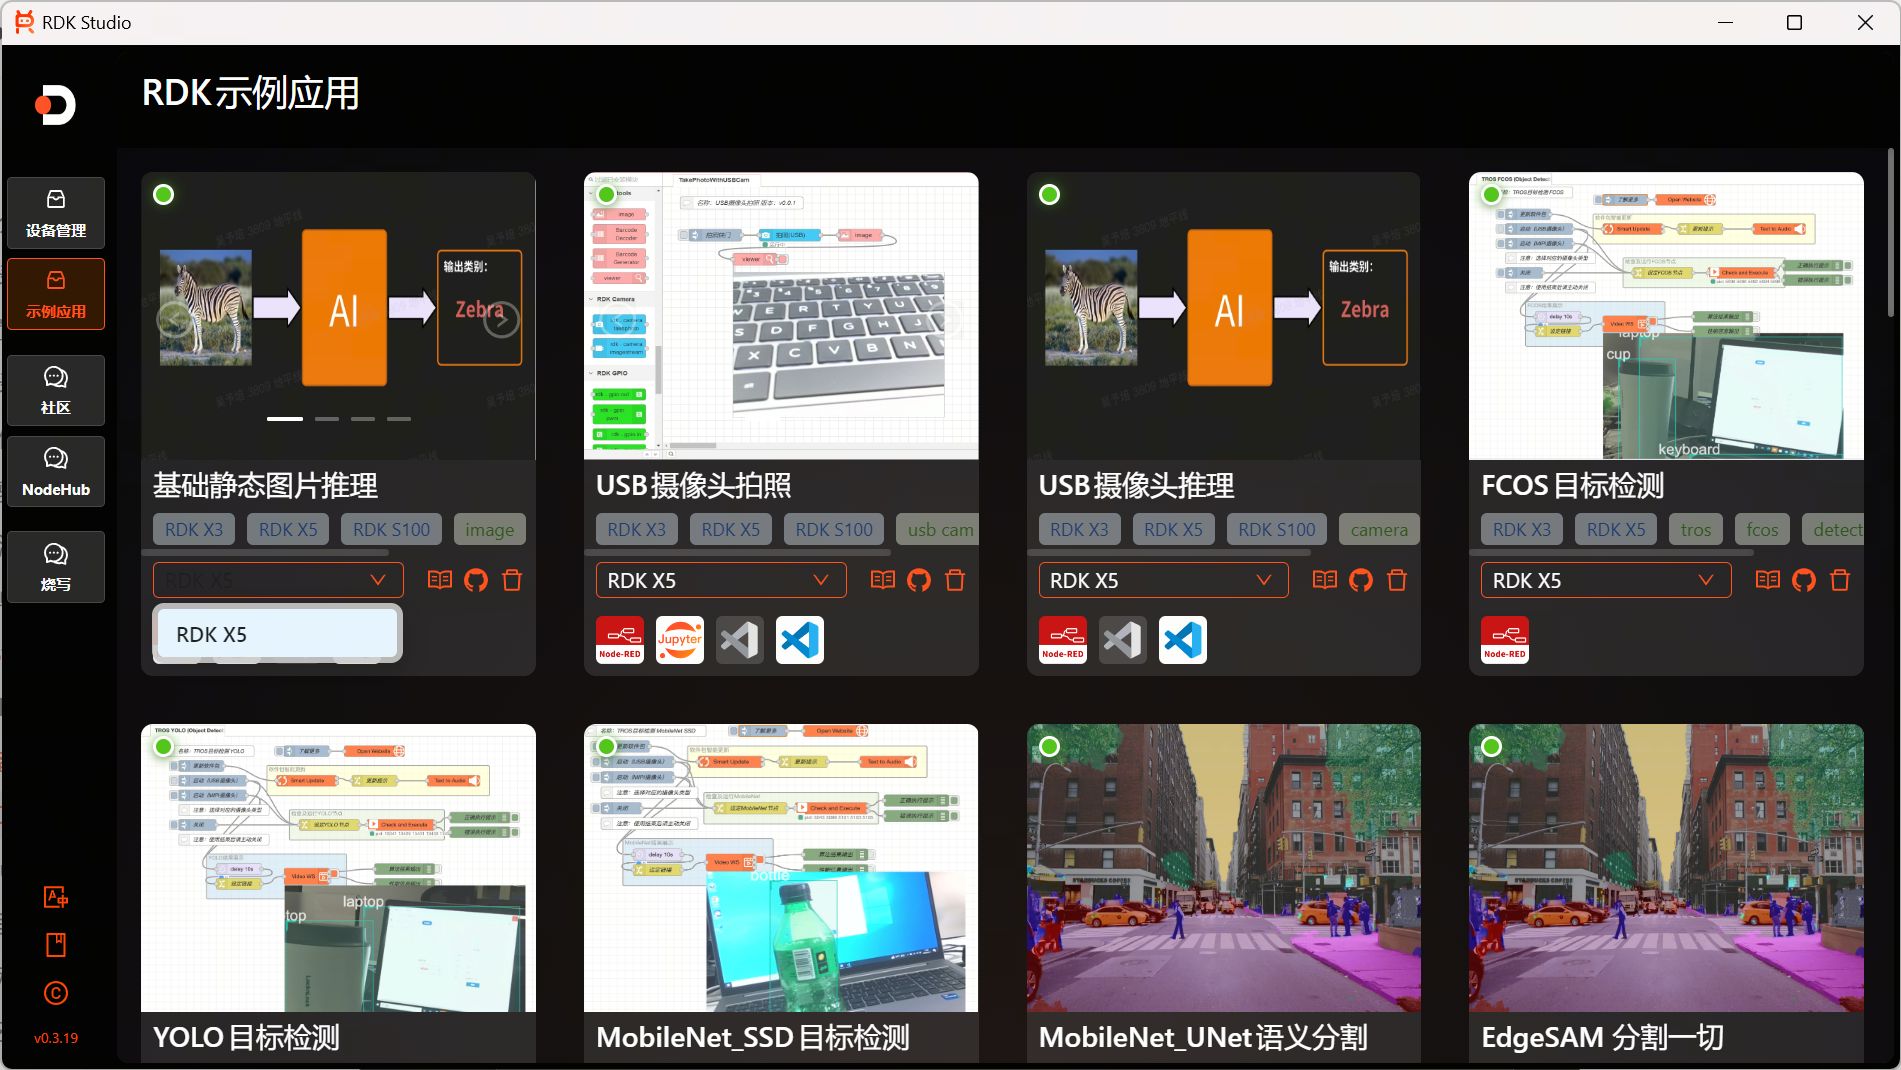
Task: Expand device dropdown under USB摄像头拍照
Action: pos(721,580)
